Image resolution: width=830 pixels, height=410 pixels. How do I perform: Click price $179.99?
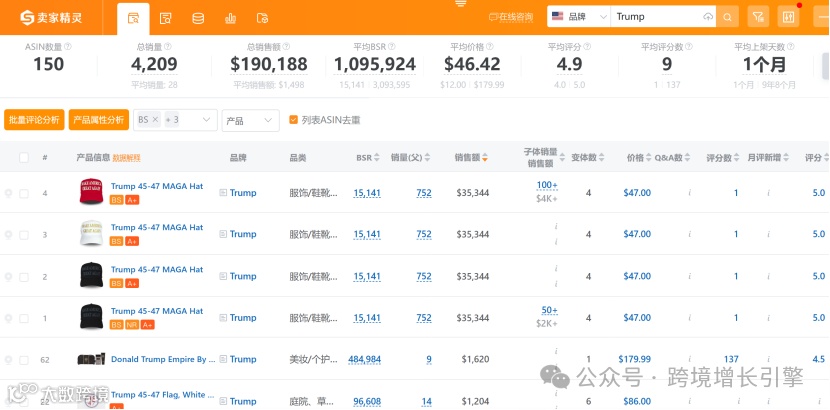click(x=635, y=359)
